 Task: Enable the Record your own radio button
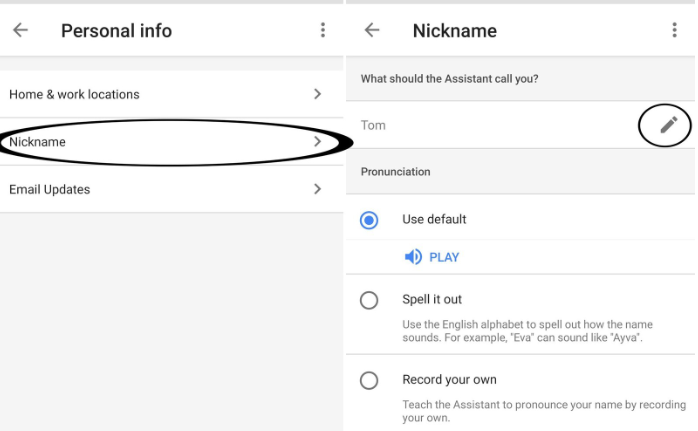(x=369, y=380)
